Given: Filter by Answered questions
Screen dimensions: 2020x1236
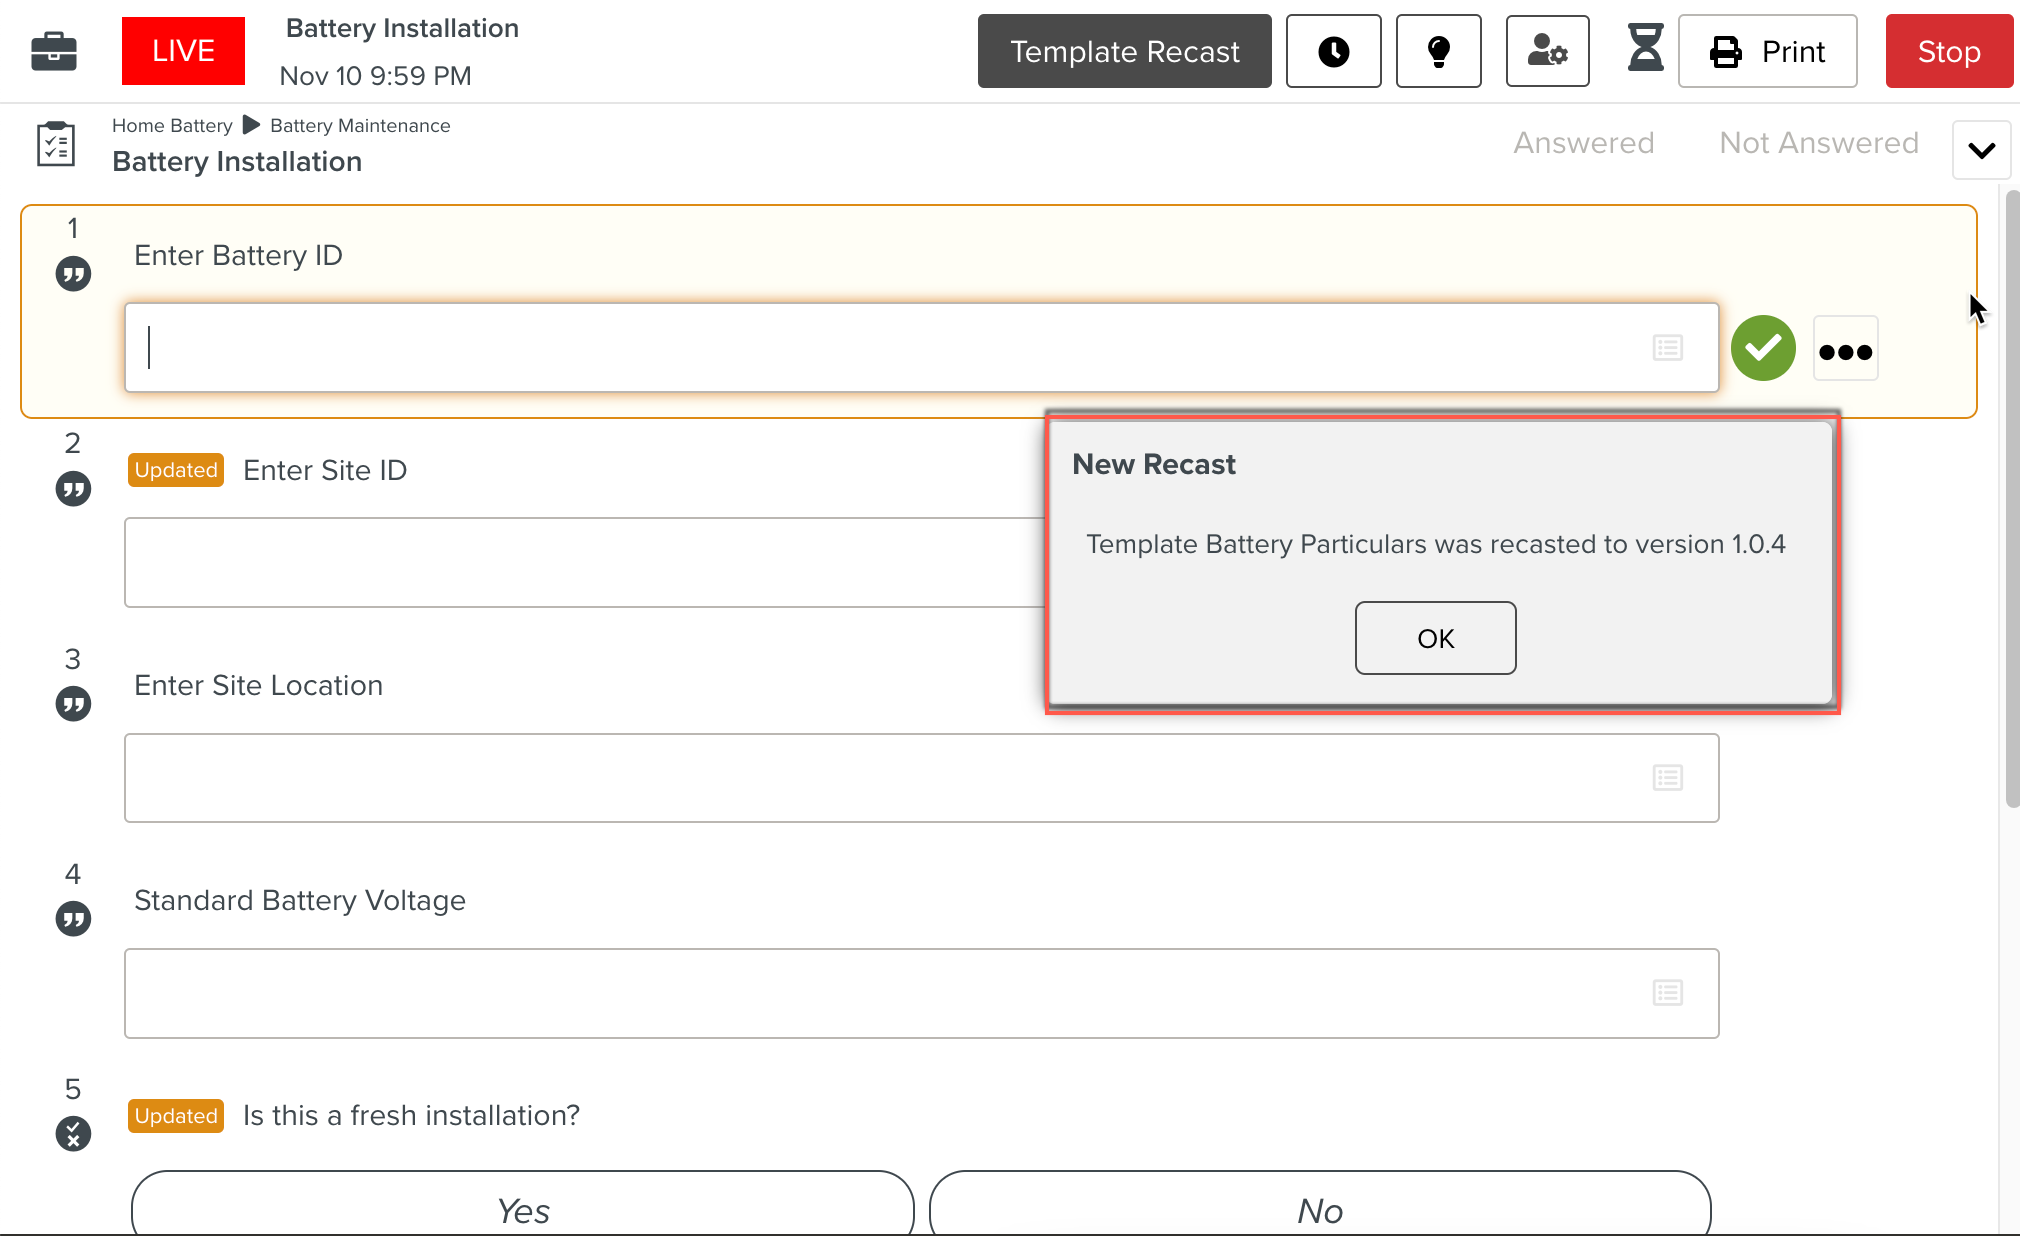Looking at the screenshot, I should [x=1583, y=143].
